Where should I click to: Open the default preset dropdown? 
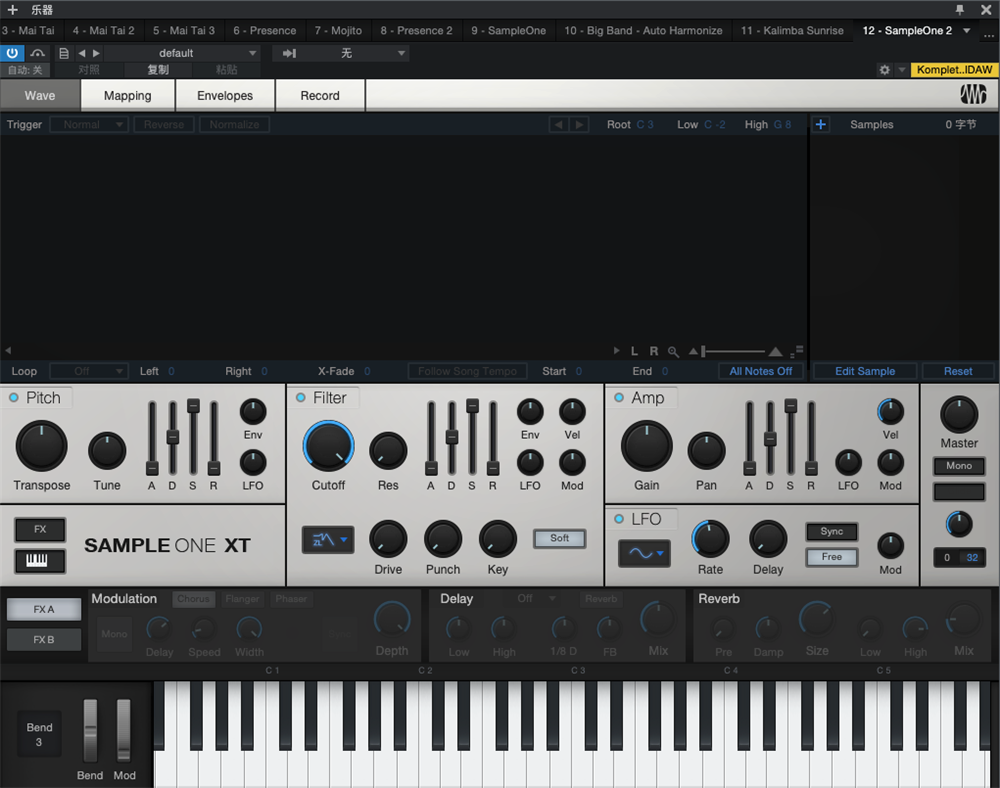[x=184, y=53]
